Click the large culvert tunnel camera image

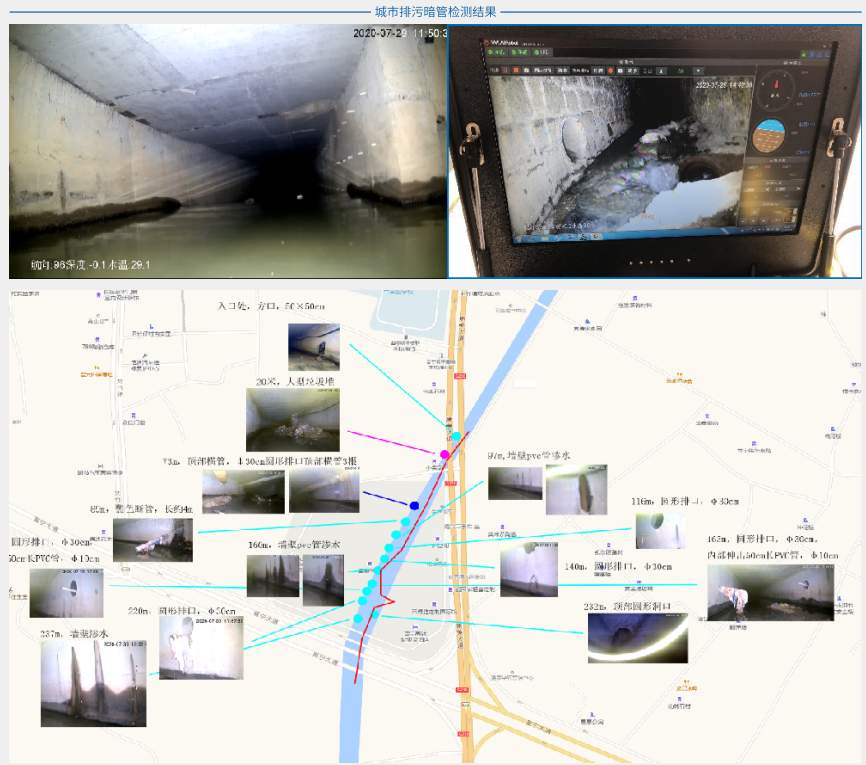228,151
